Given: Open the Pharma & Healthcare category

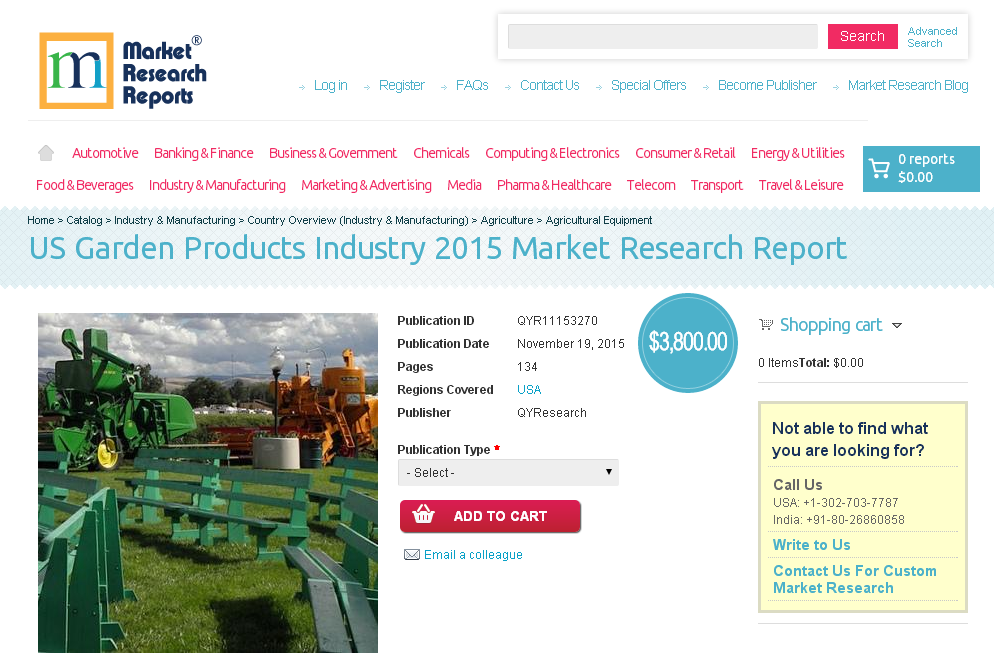Looking at the screenshot, I should point(553,185).
